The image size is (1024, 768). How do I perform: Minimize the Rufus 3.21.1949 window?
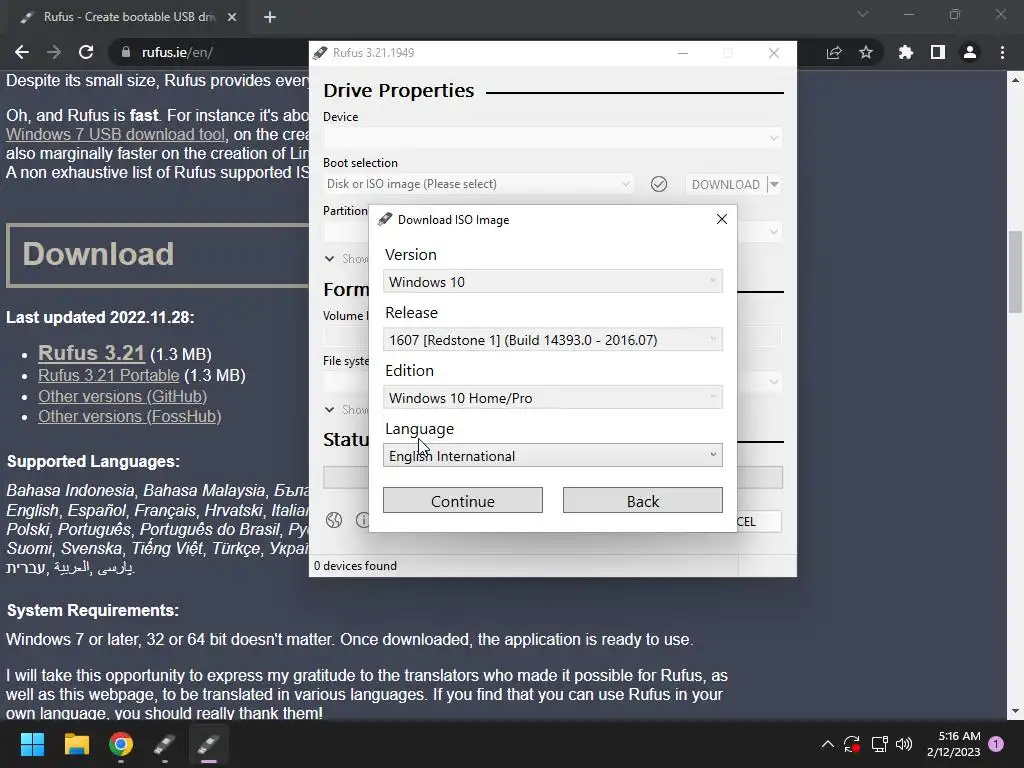683,53
